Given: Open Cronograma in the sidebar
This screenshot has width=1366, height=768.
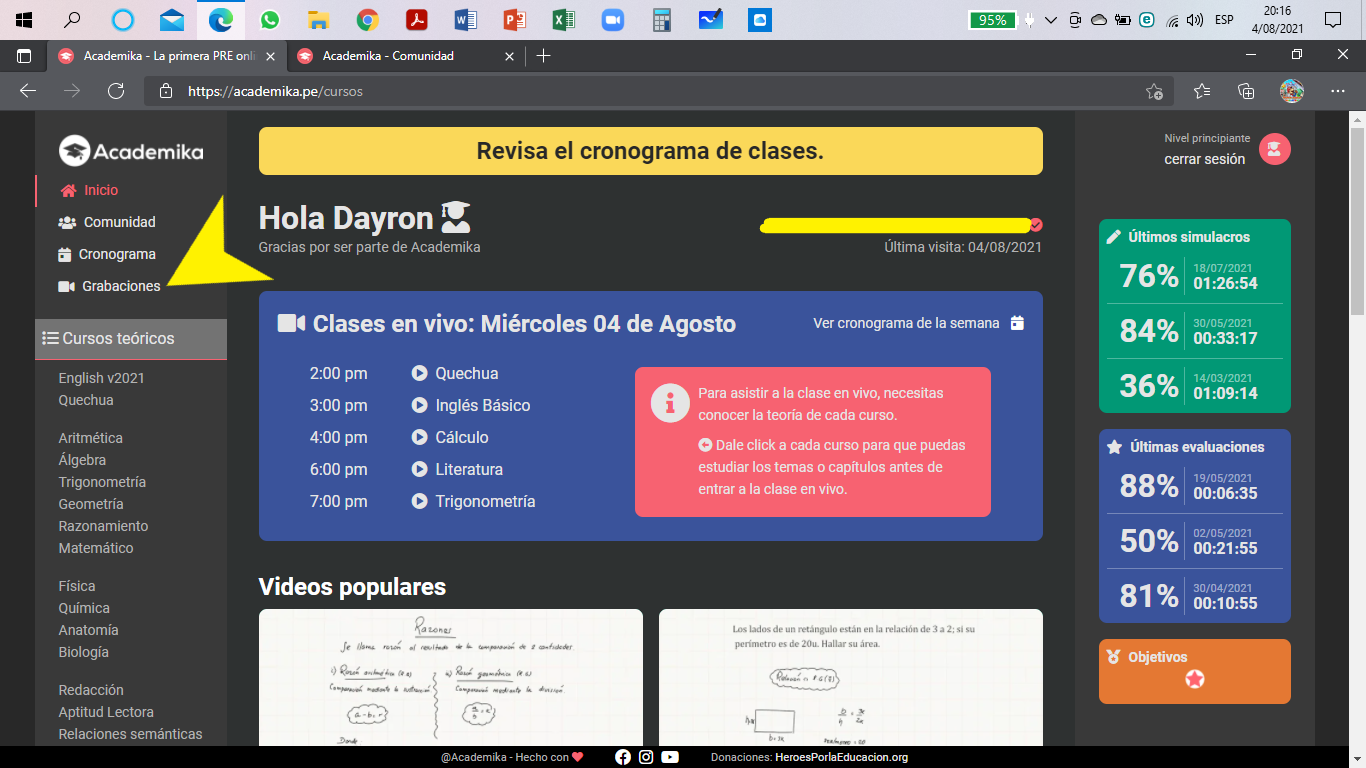Looking at the screenshot, I should [x=107, y=254].
